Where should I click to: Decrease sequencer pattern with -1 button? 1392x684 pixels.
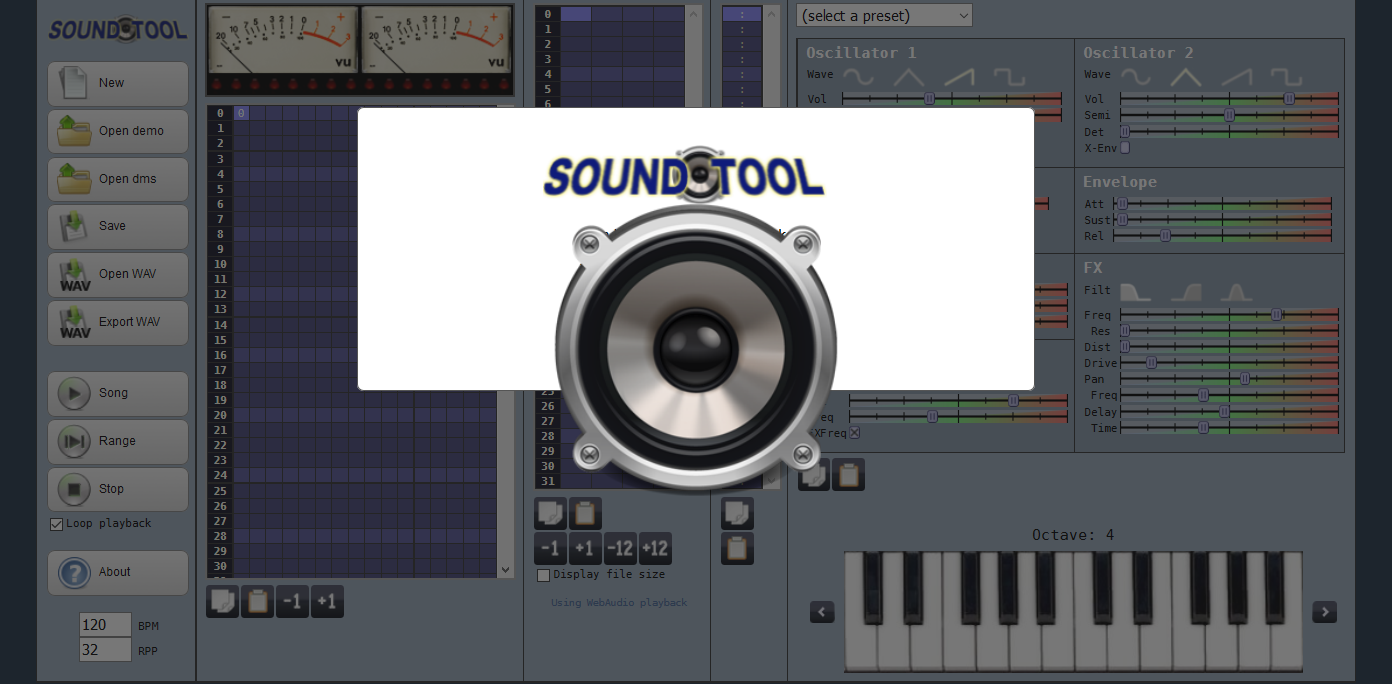pos(292,601)
